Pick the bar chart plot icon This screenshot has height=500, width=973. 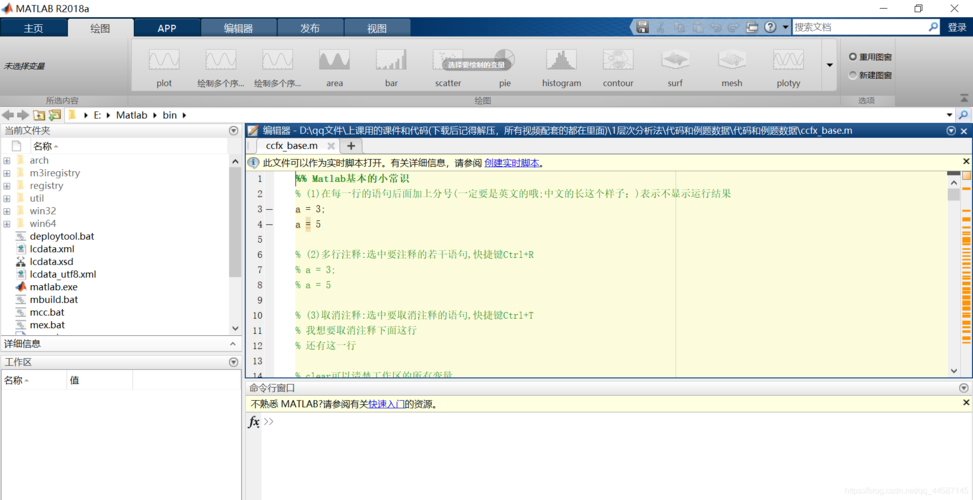[391, 61]
